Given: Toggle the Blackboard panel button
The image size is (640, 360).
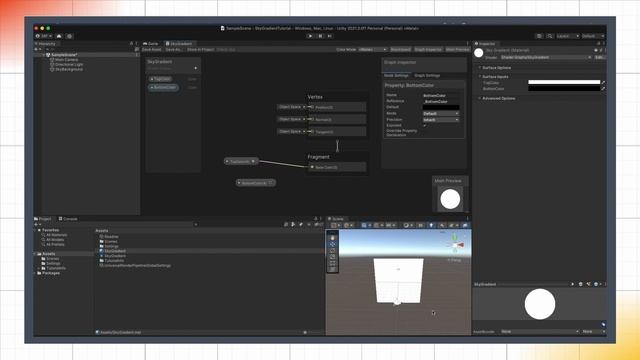Looking at the screenshot, I should click(400, 49).
